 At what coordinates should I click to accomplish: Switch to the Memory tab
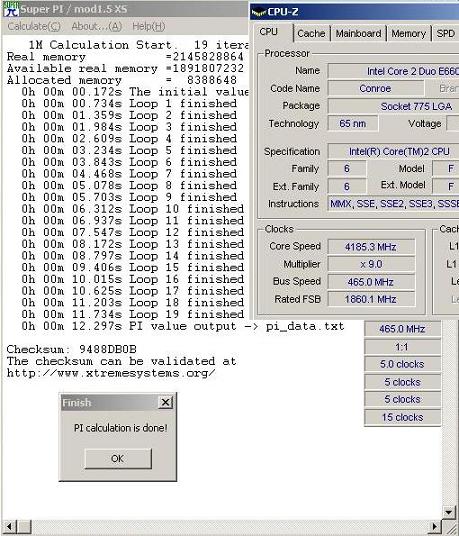[408, 34]
